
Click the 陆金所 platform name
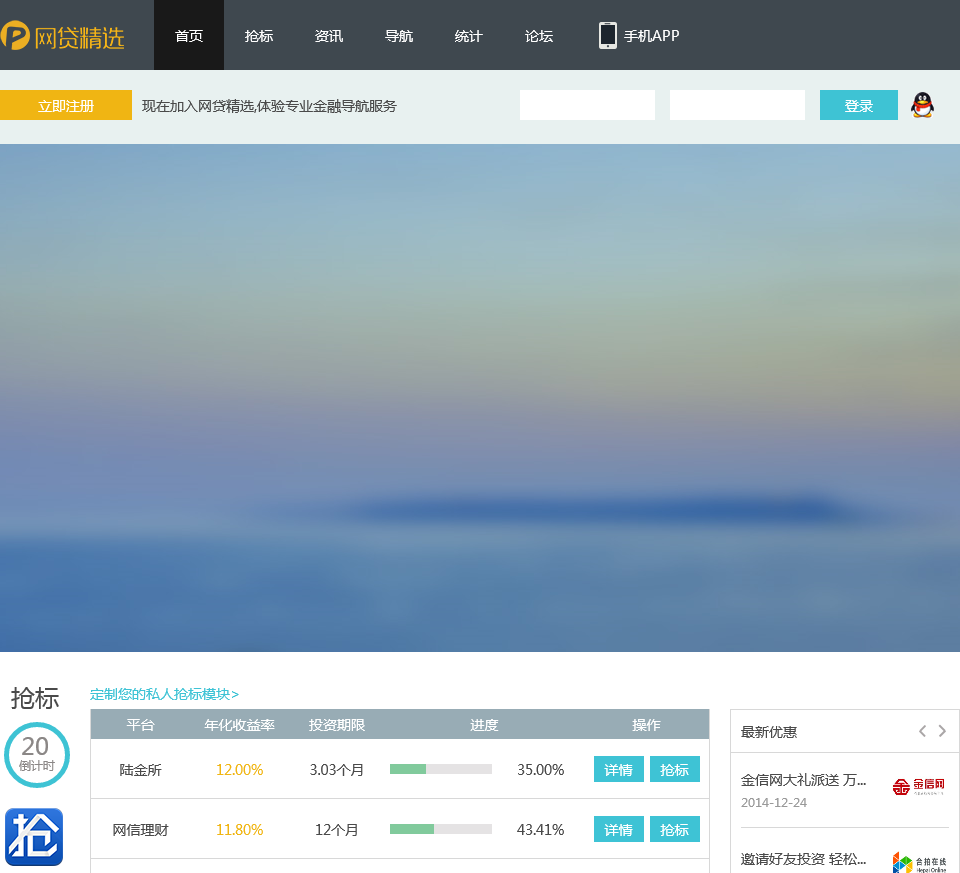pos(140,770)
